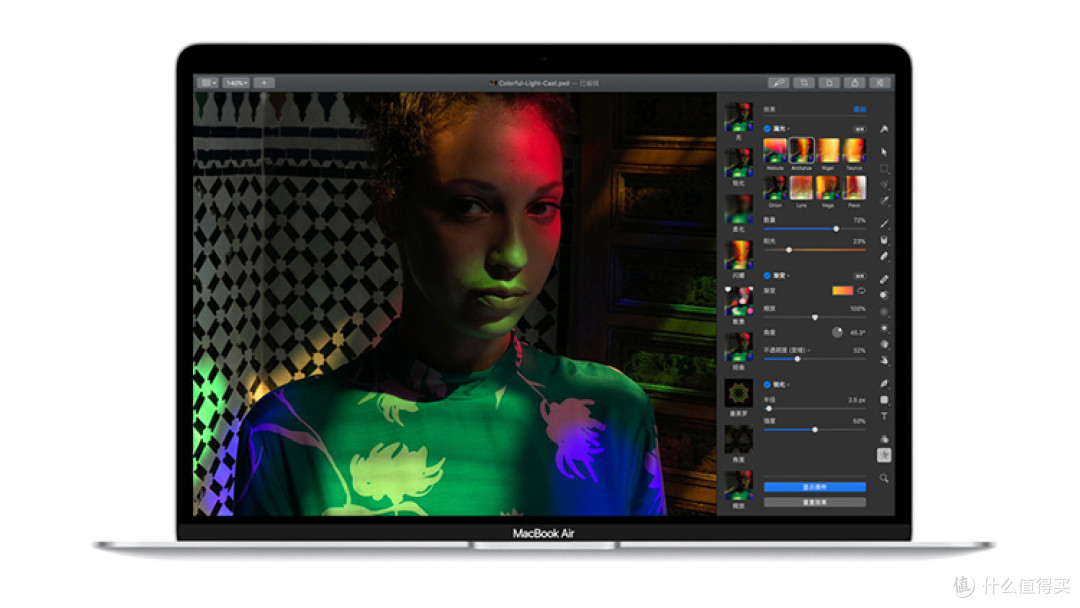Select the blurred effect category thumbnail
Viewport: 1080px width, 608px height.
pos(738,209)
